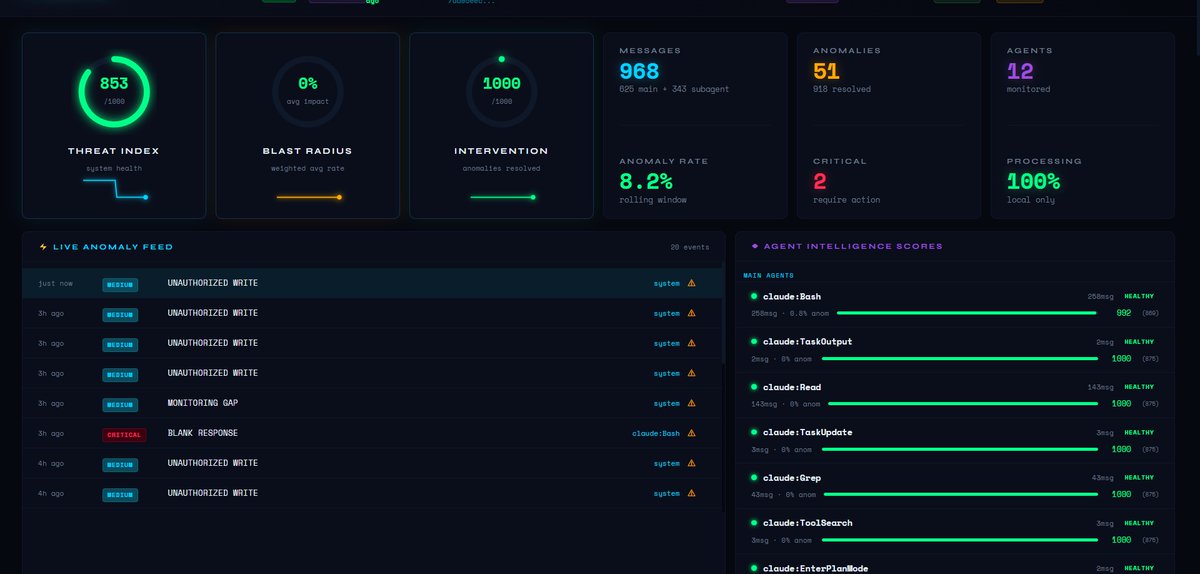Click the THREAT INDEX card title

tap(114, 151)
